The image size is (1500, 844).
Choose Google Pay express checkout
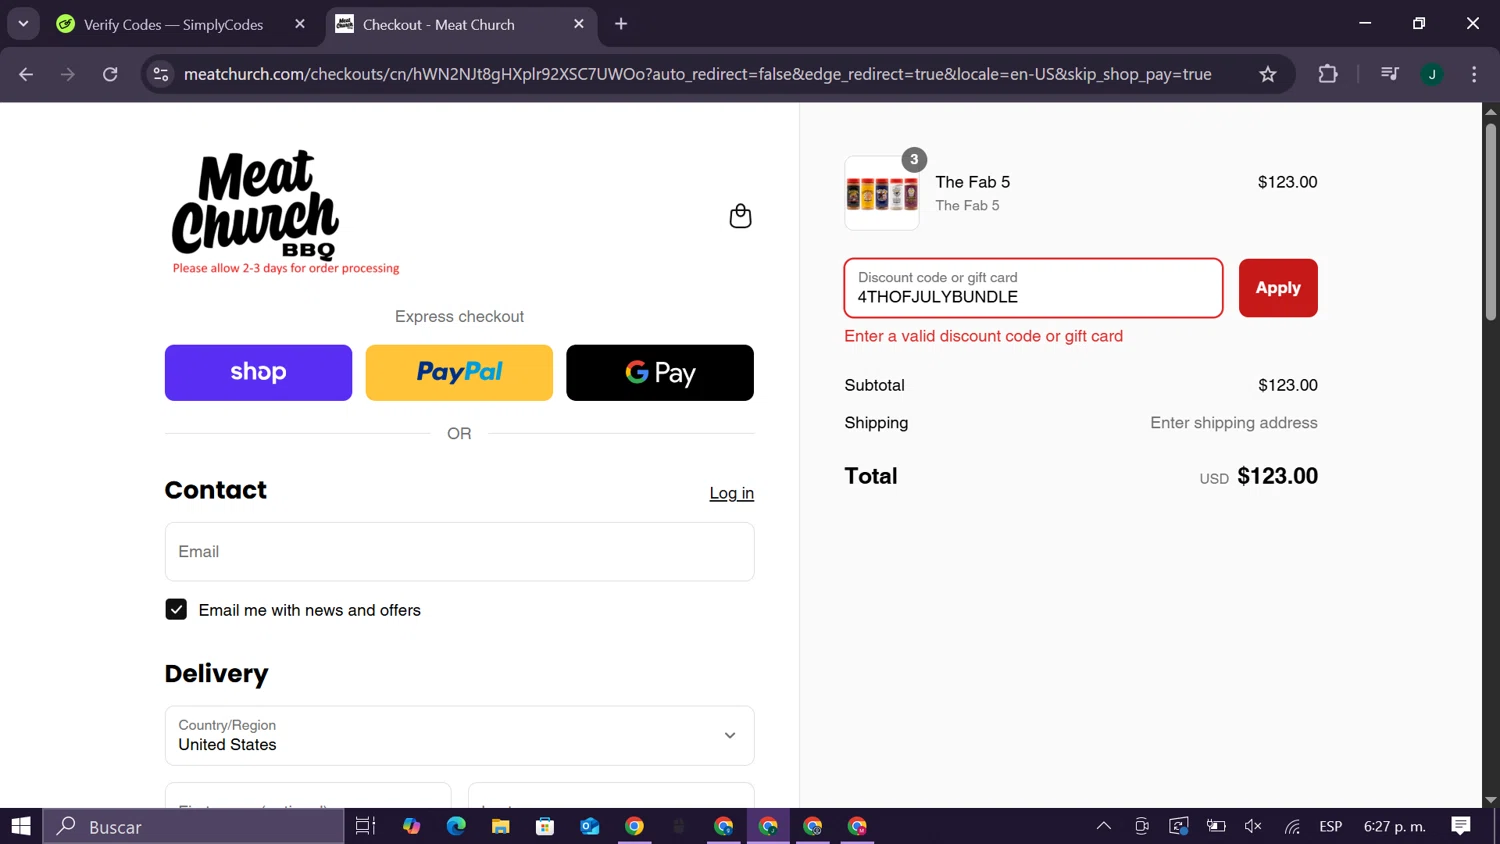pyautogui.click(x=660, y=373)
